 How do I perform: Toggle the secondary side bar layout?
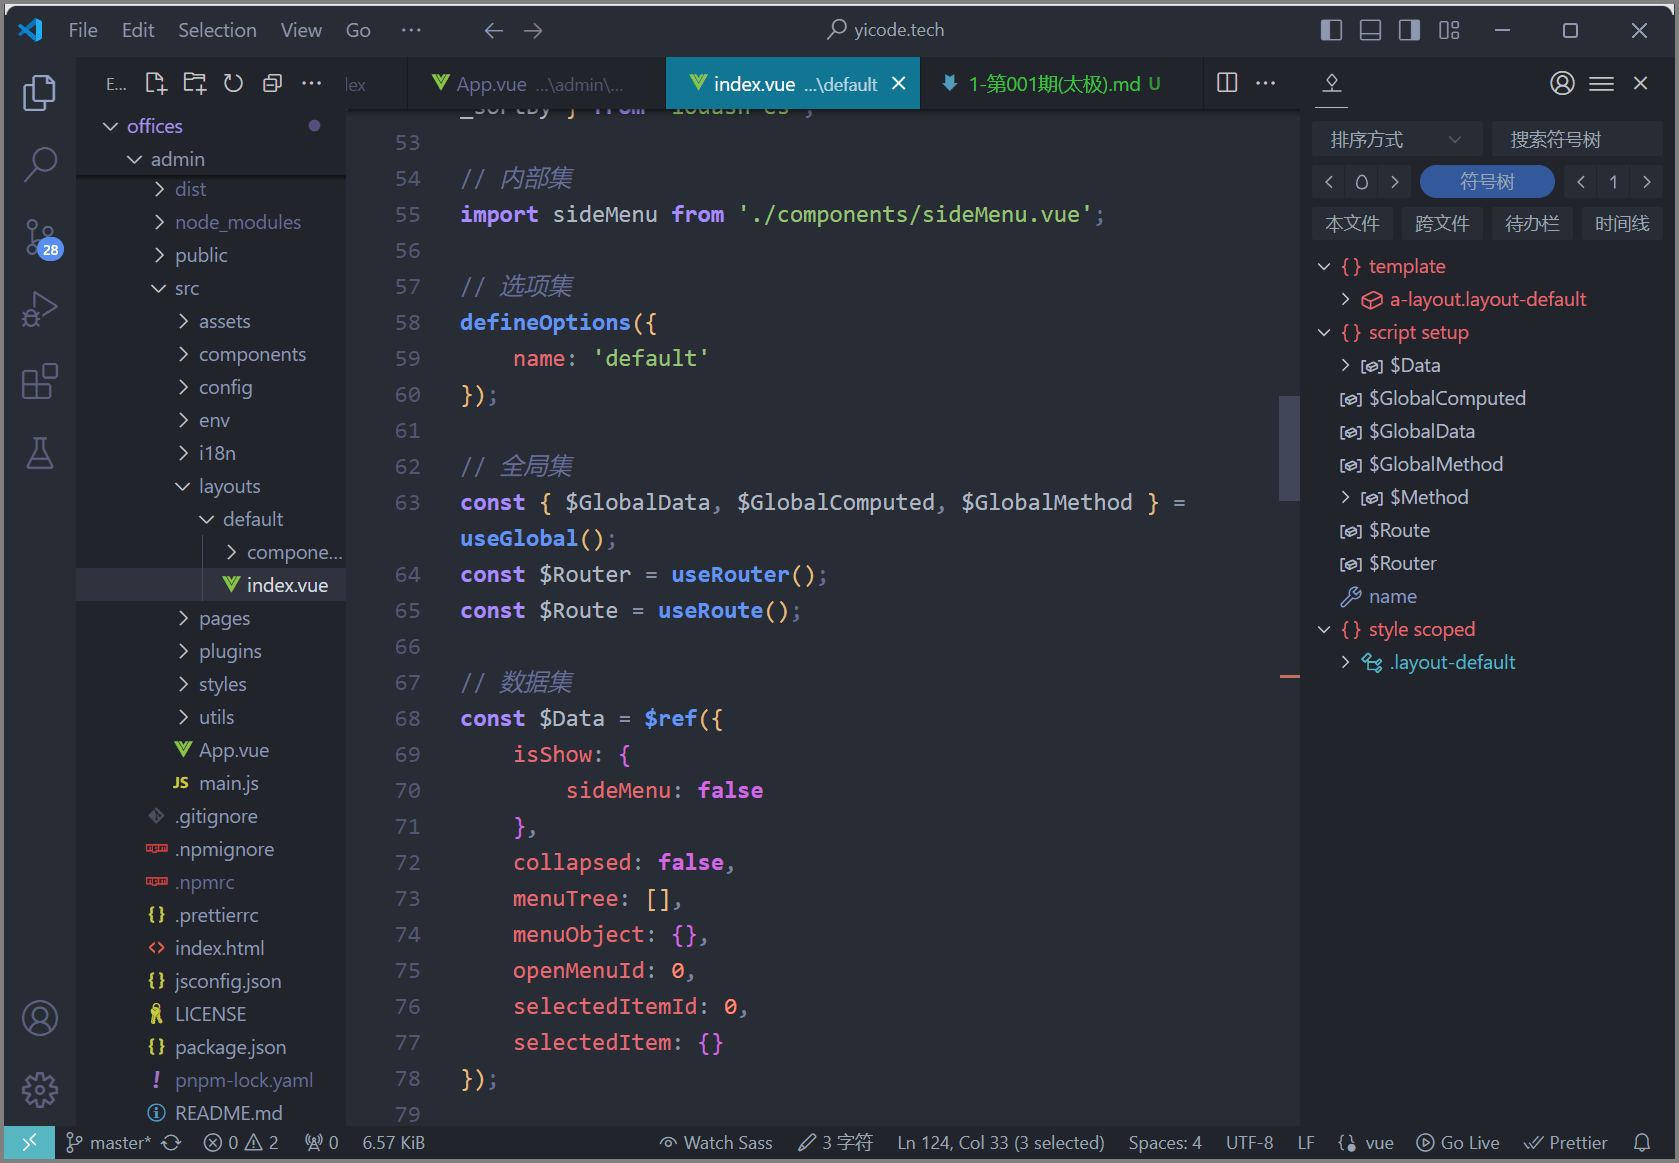click(1409, 30)
